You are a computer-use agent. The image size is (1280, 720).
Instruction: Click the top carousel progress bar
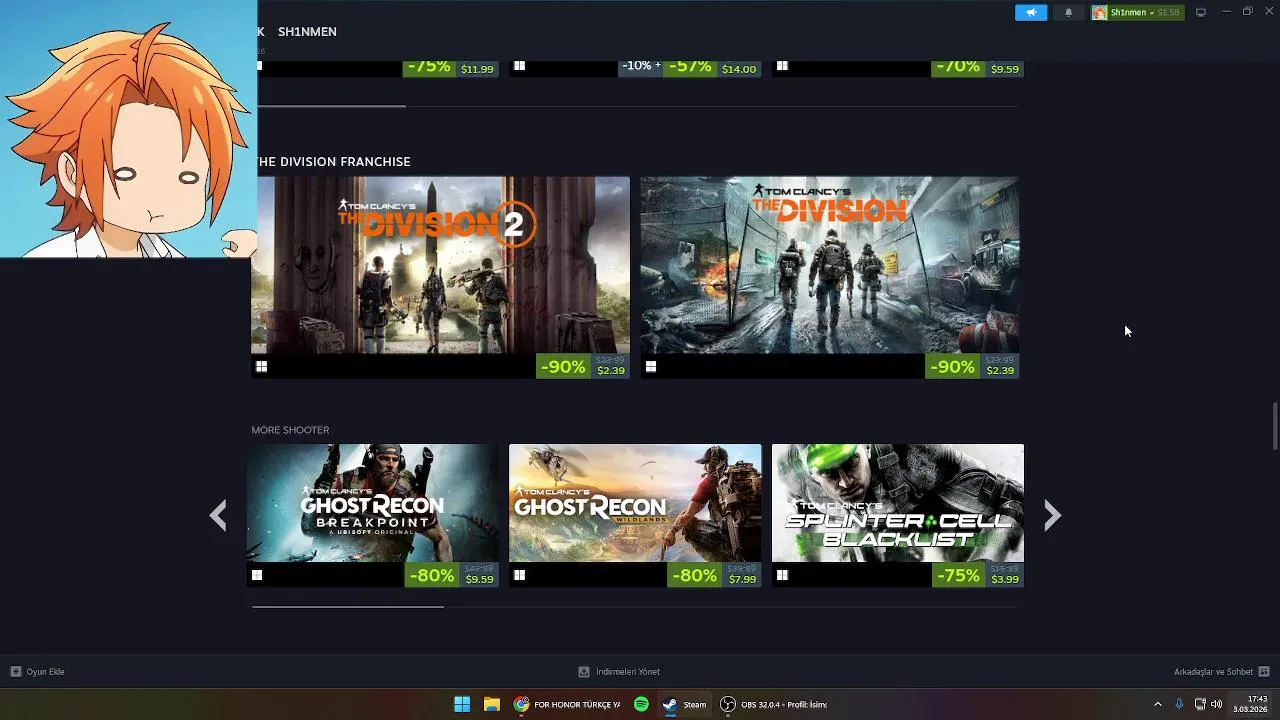635,105
